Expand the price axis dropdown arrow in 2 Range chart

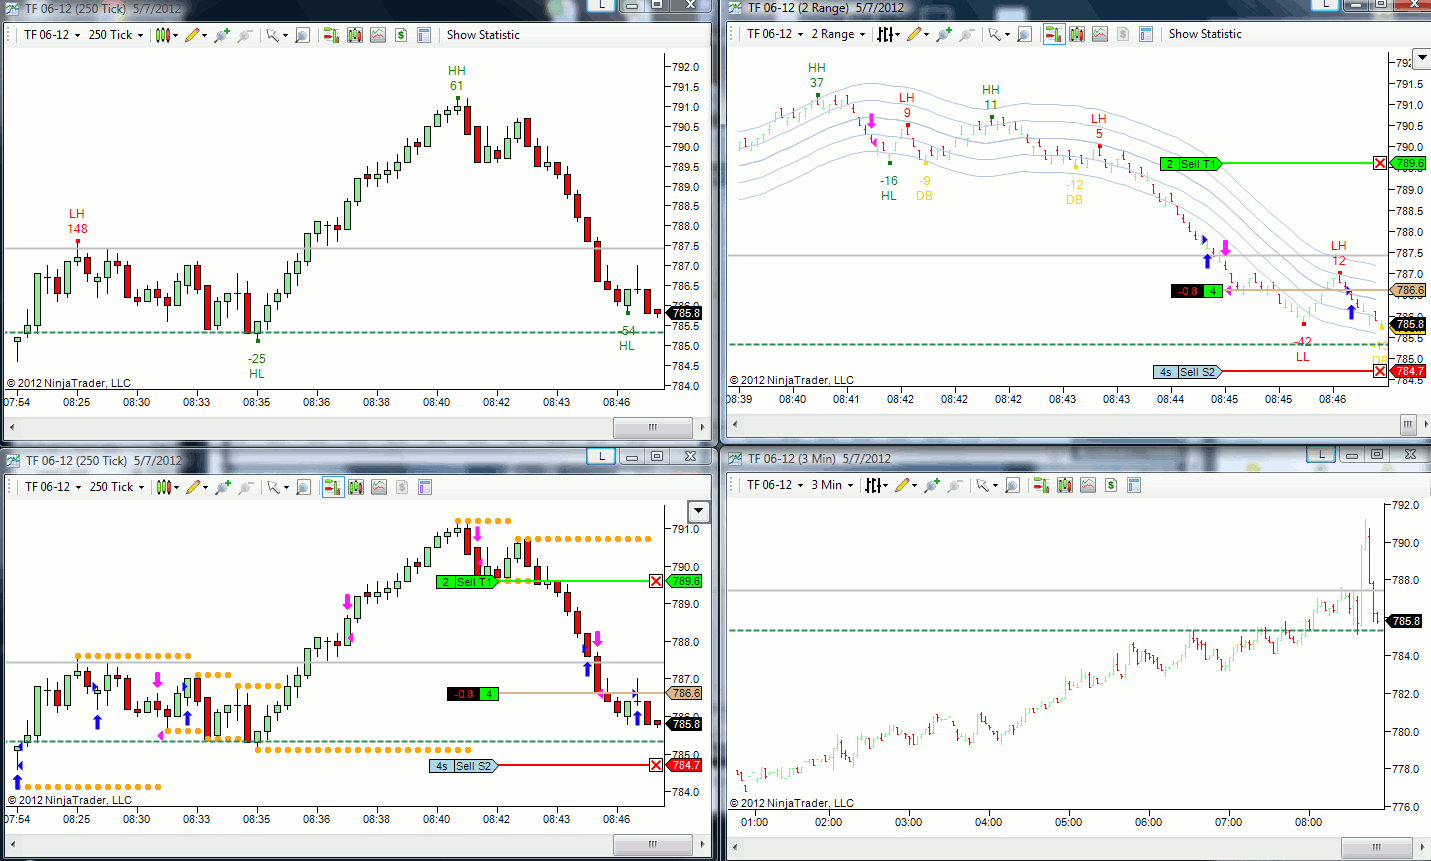[1421, 59]
